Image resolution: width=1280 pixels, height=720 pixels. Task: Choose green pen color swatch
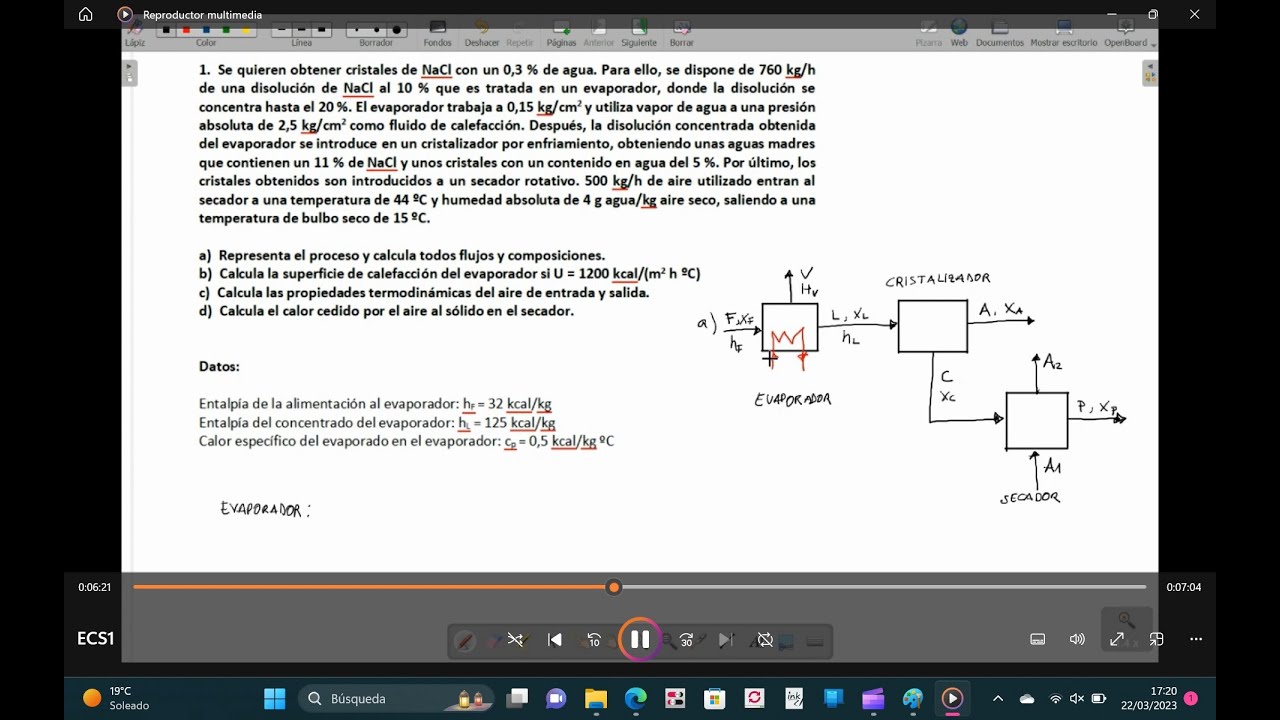pos(226,30)
